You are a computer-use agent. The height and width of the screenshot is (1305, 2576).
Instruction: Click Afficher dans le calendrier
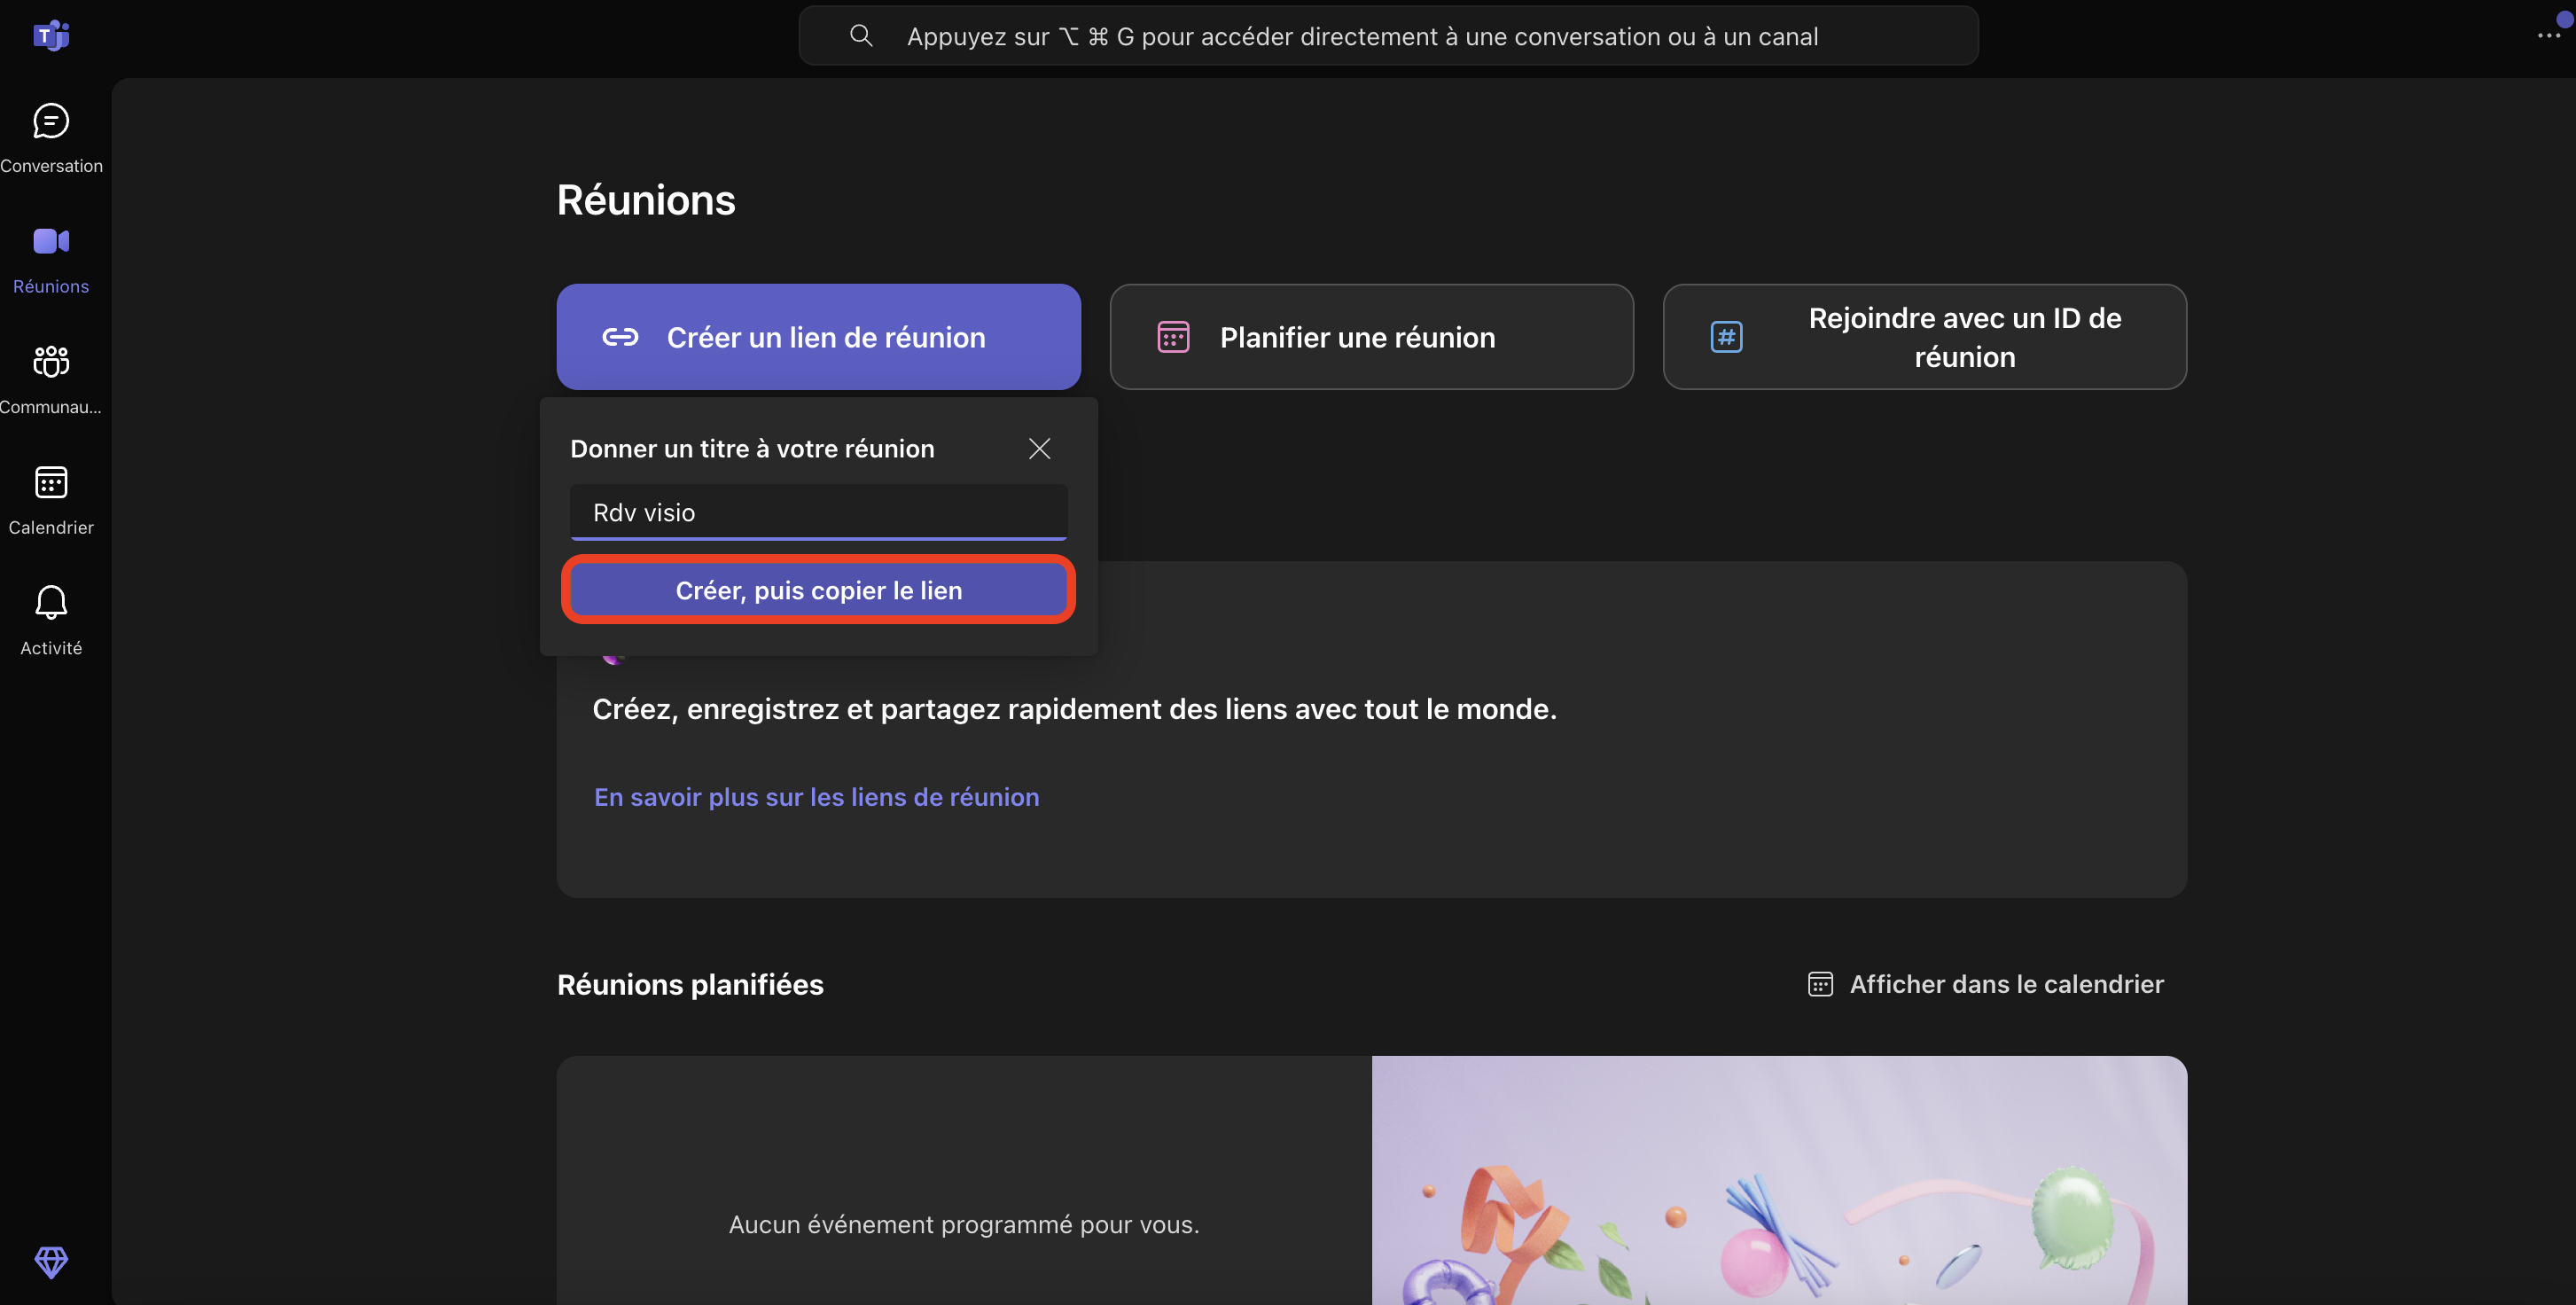point(2006,984)
